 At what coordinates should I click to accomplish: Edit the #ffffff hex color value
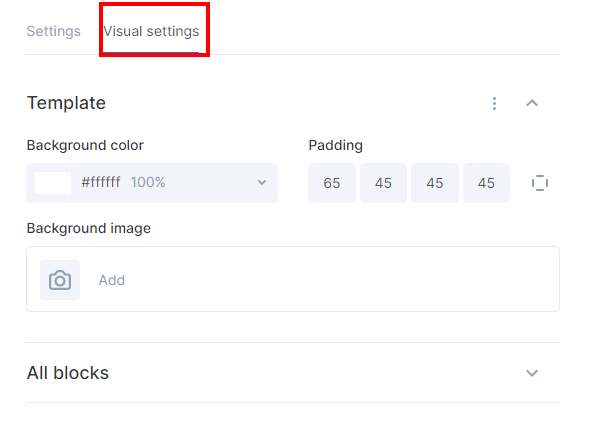101,182
